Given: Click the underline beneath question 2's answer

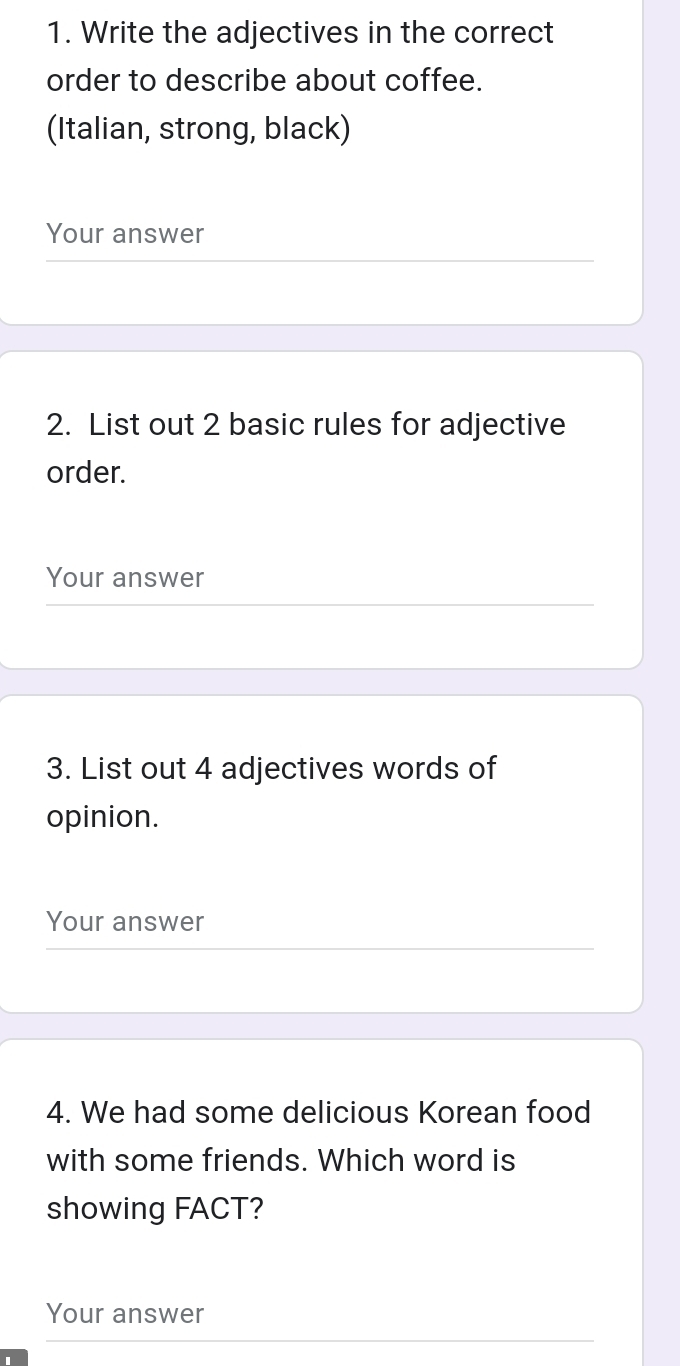Looking at the screenshot, I should click(x=320, y=605).
